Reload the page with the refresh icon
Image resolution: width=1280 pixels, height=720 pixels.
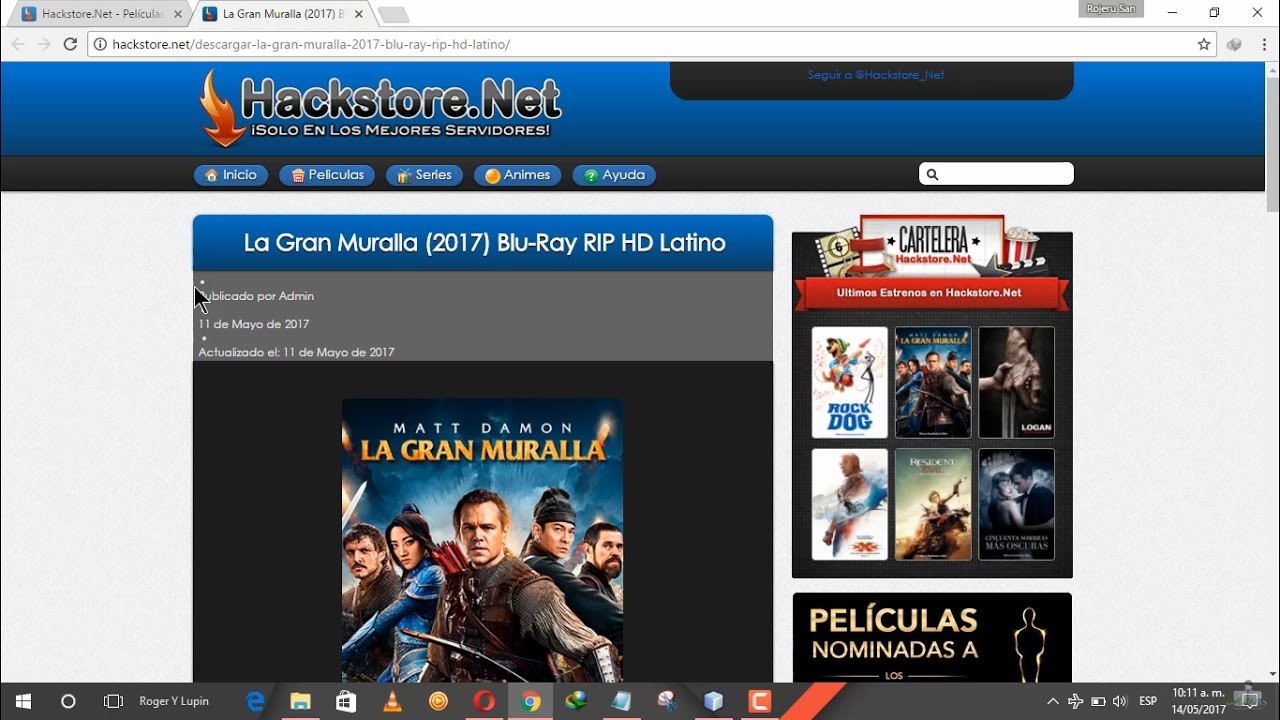point(70,44)
